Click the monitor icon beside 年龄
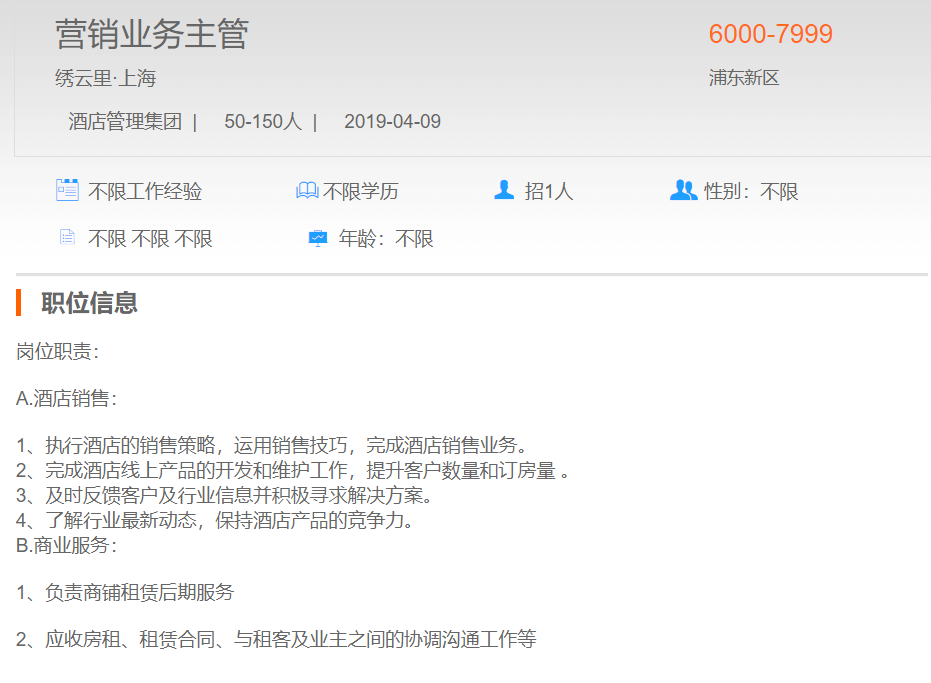 [x=318, y=238]
